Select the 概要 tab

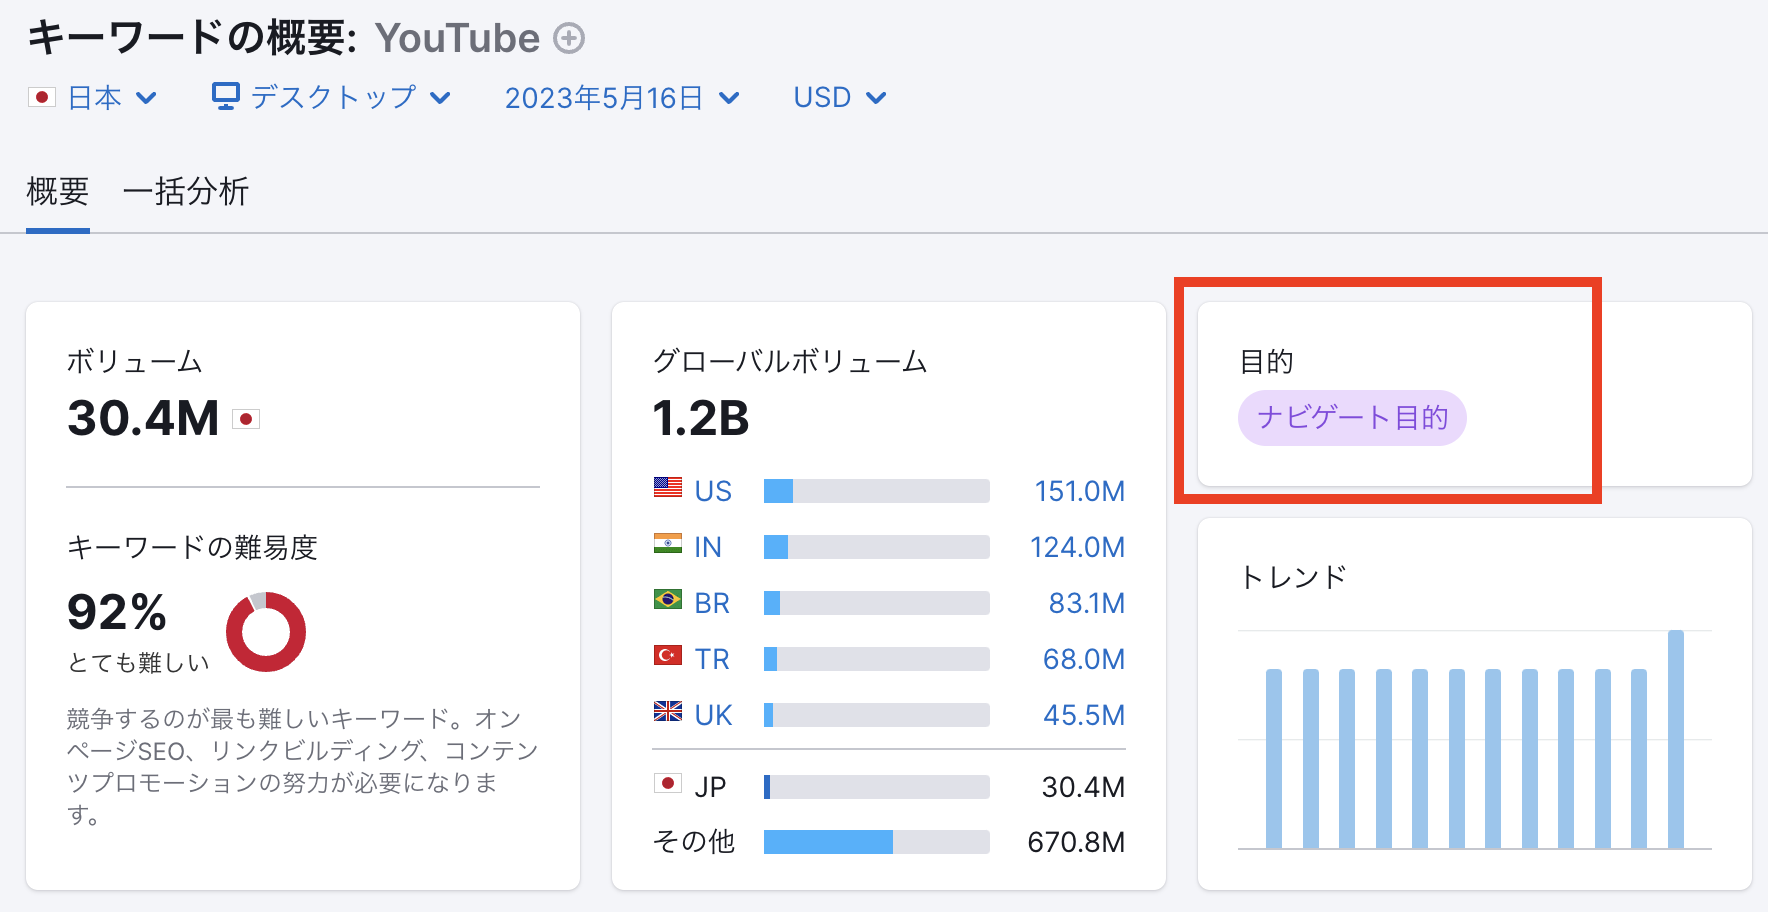(x=57, y=191)
